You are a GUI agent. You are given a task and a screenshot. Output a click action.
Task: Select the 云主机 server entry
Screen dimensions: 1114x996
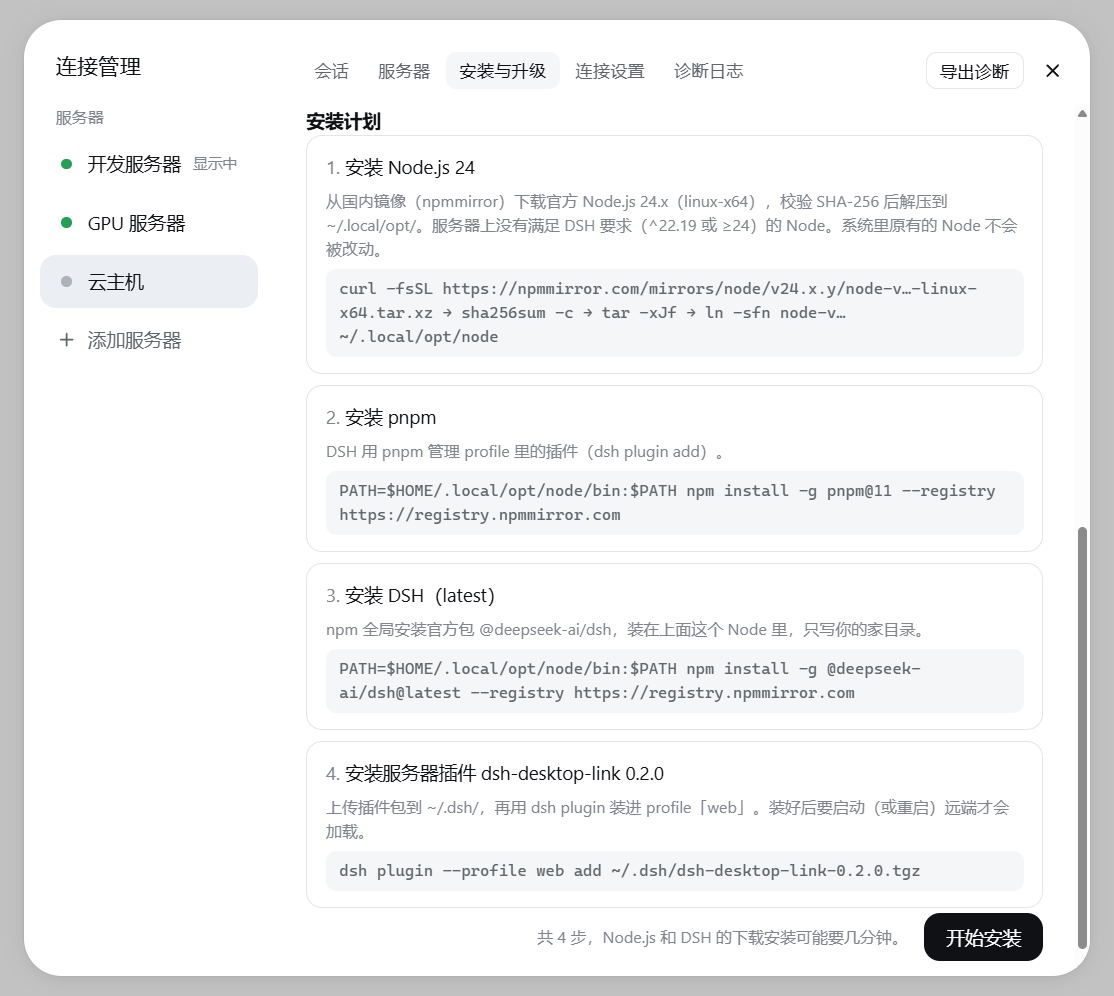pyautogui.click(x=148, y=282)
